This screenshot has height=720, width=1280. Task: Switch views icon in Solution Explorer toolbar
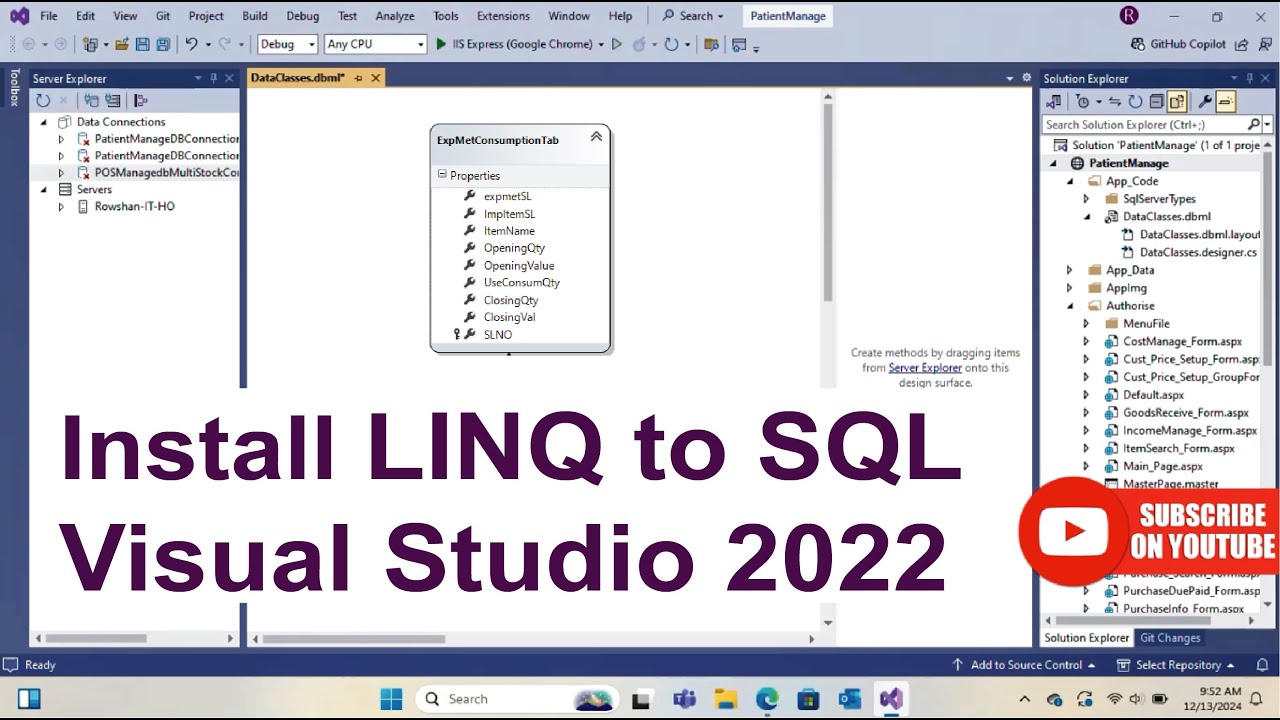[1053, 101]
